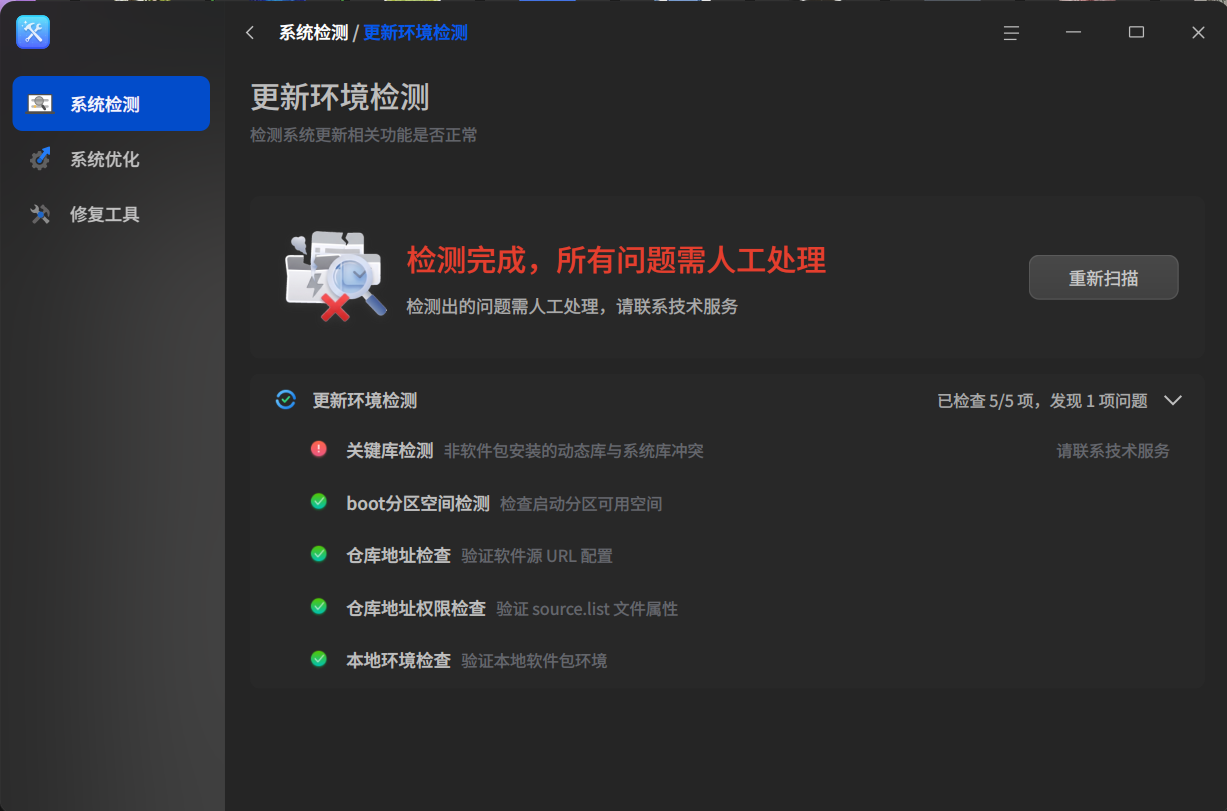Click 系统检测 in the breadcrumb

point(313,33)
